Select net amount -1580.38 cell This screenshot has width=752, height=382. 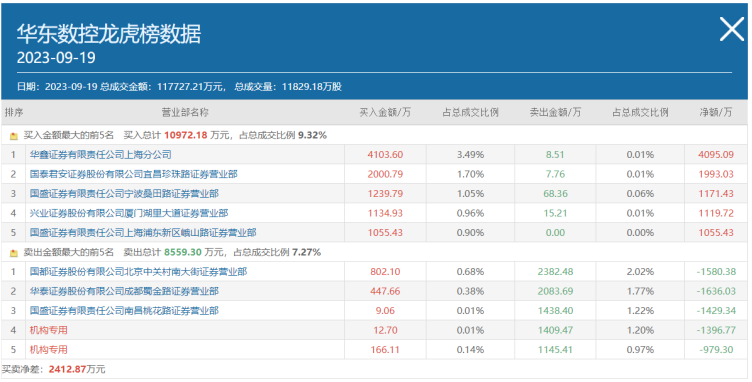716,272
